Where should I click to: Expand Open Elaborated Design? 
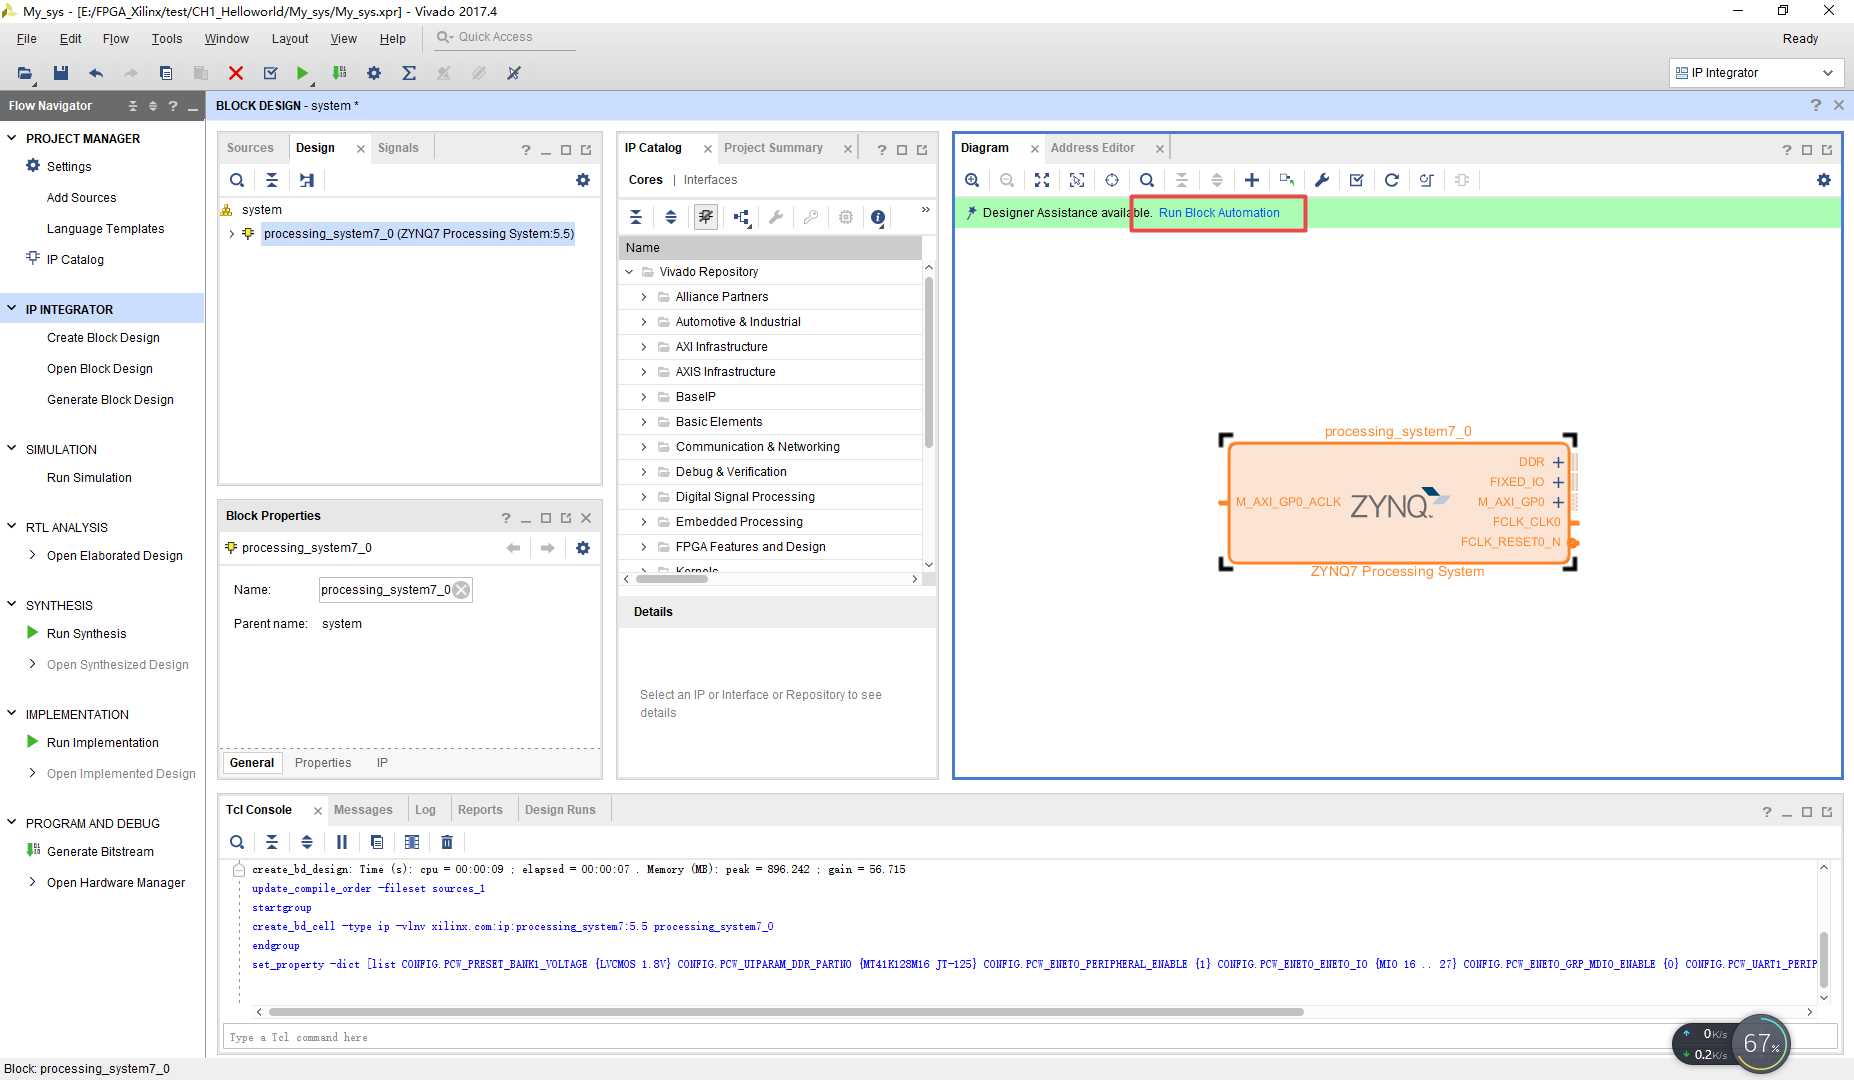tap(33, 555)
